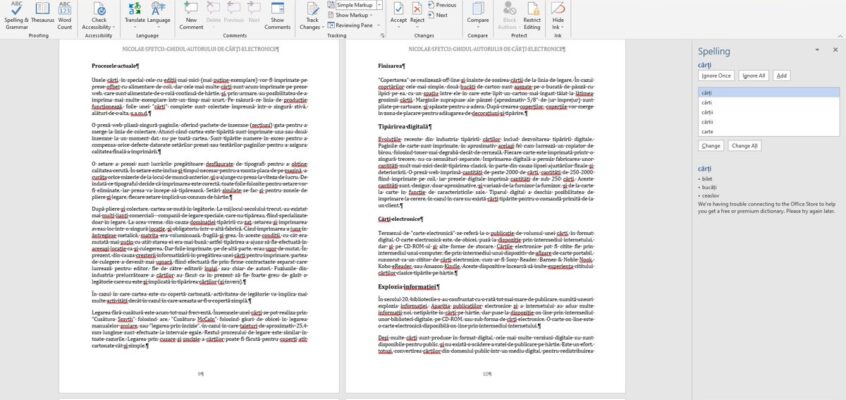
Task: Toggle Show Comments
Action: click(277, 15)
